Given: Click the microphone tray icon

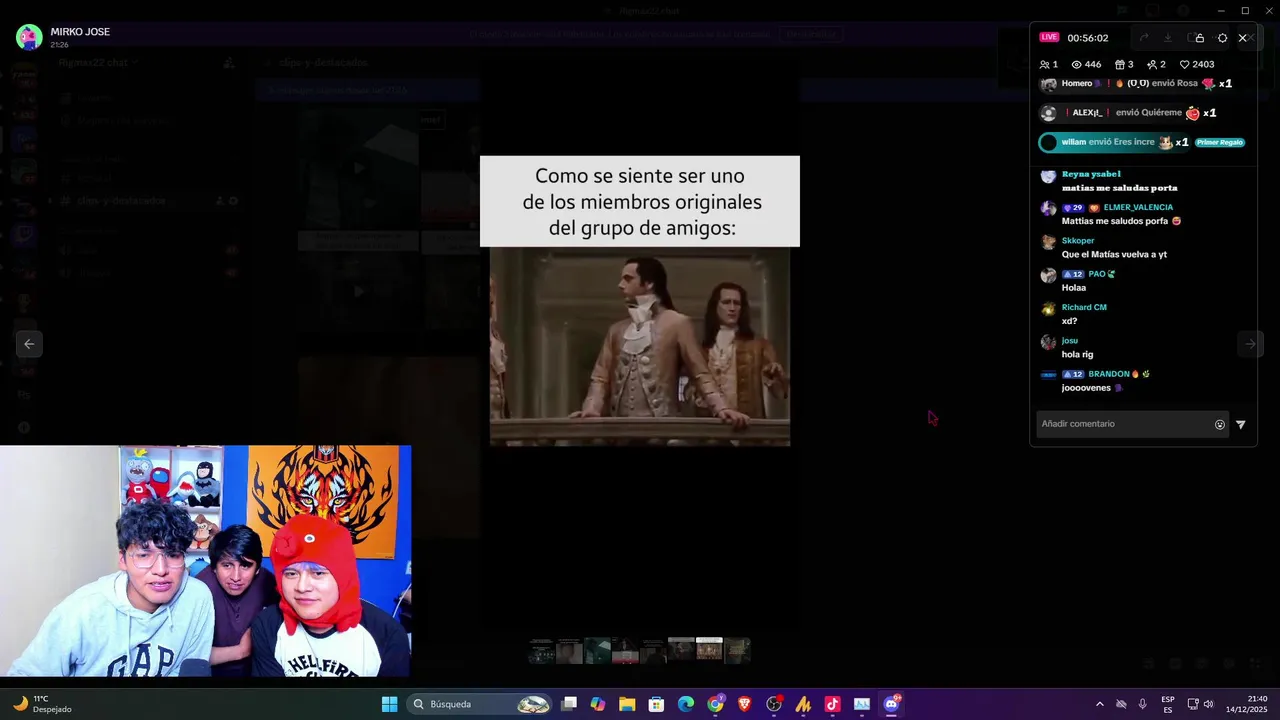Looking at the screenshot, I should [1142, 704].
